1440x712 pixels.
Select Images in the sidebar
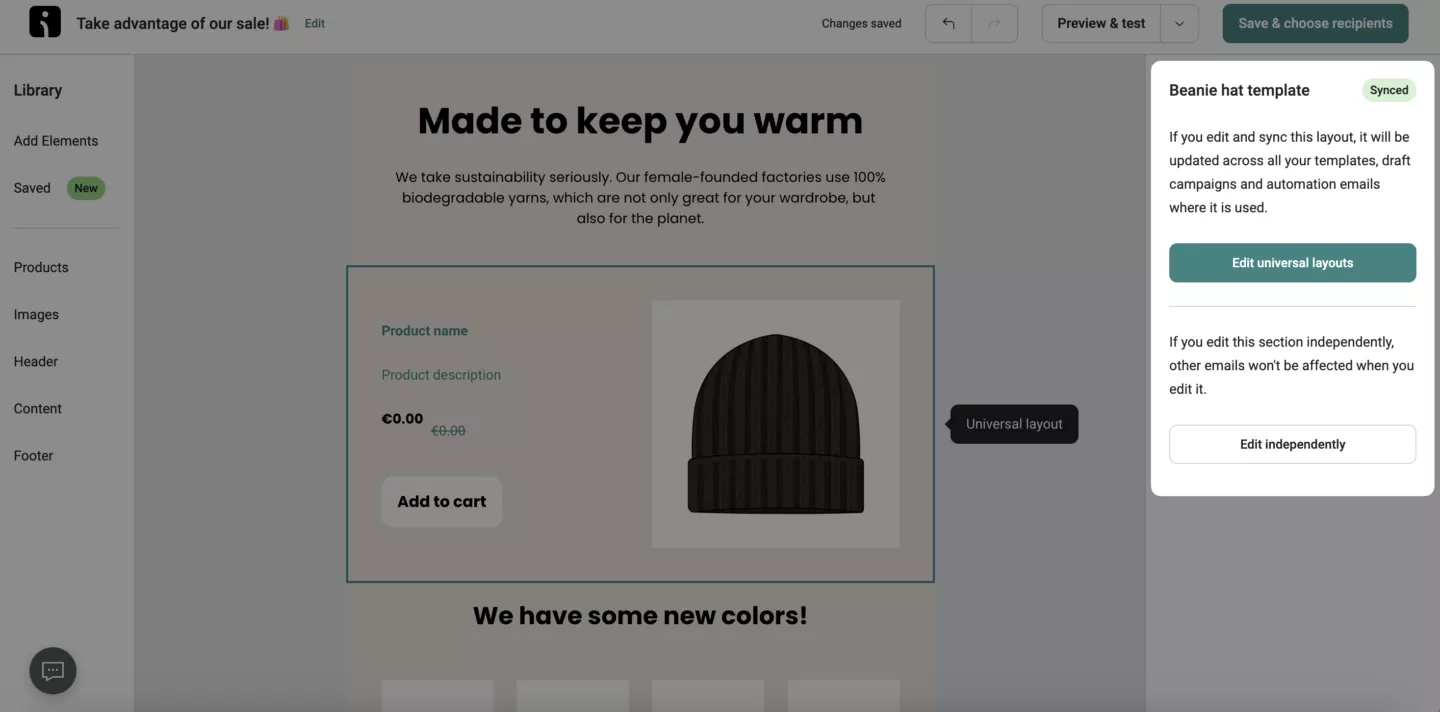tap(36, 315)
